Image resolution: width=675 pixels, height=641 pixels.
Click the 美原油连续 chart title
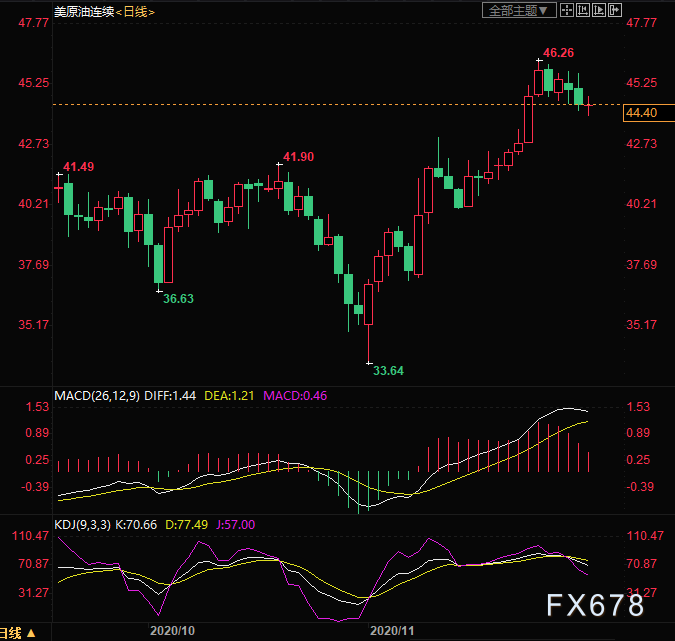pyautogui.click(x=84, y=11)
